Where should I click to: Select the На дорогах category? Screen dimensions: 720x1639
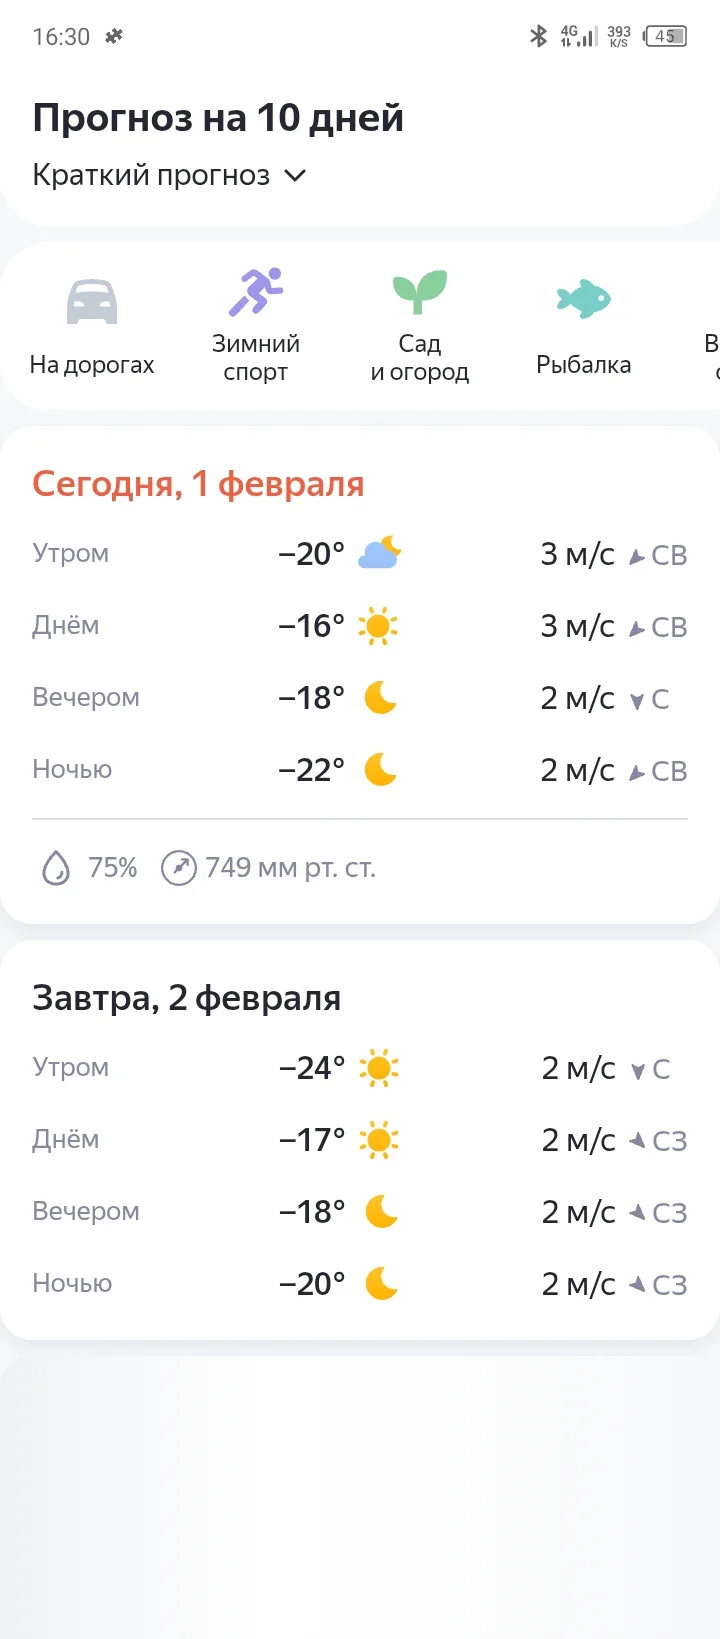point(92,365)
